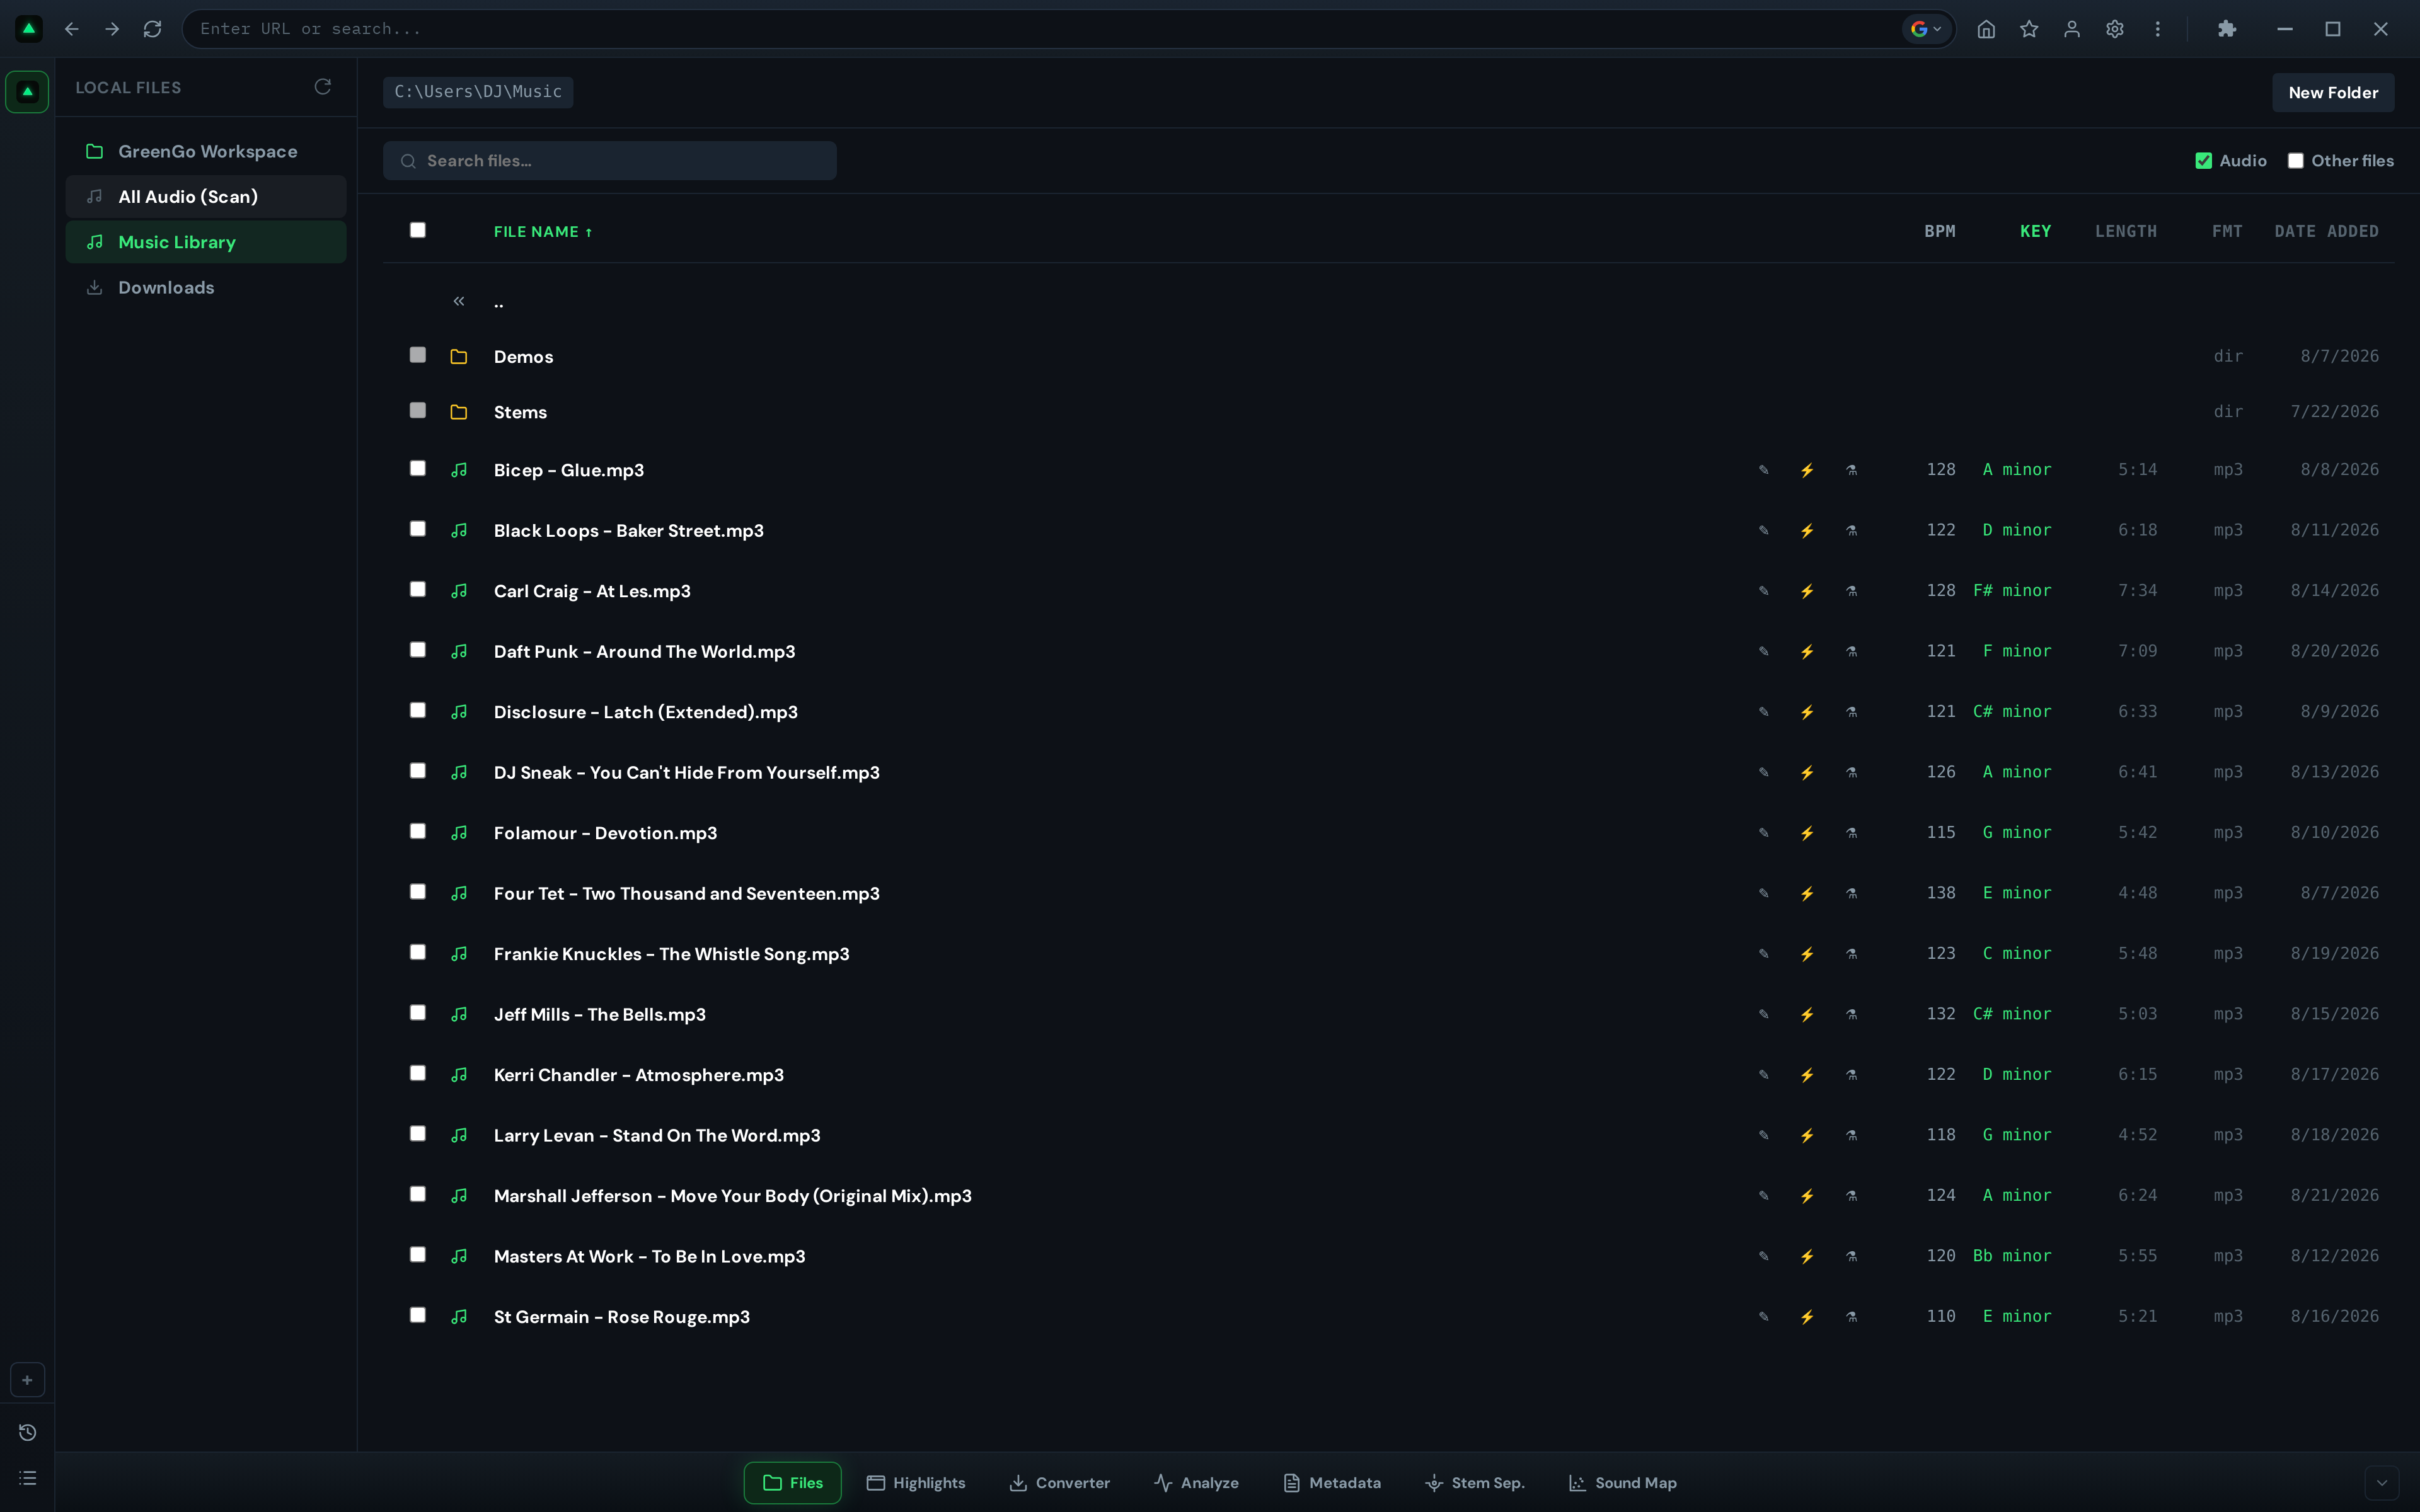Image resolution: width=2420 pixels, height=1512 pixels.
Task: Open the Highlights tab
Action: point(916,1483)
